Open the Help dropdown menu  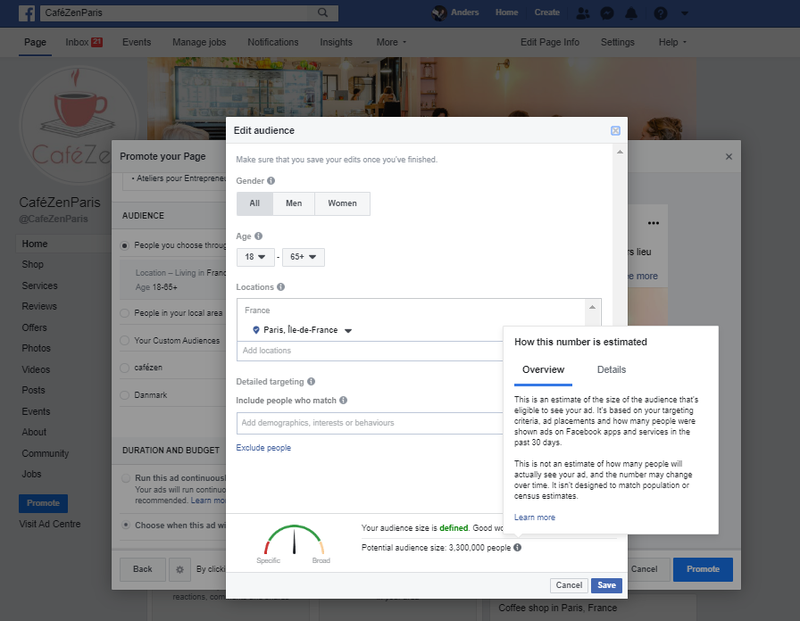tap(672, 42)
